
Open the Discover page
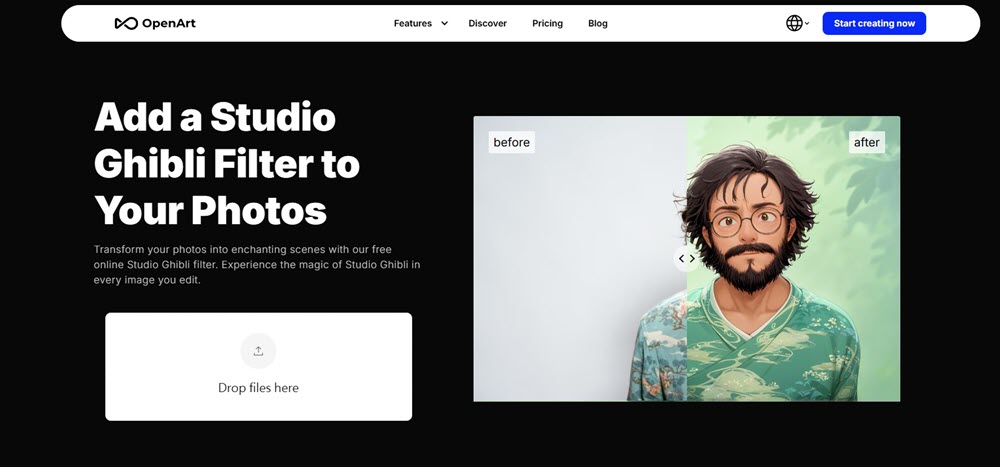point(487,24)
